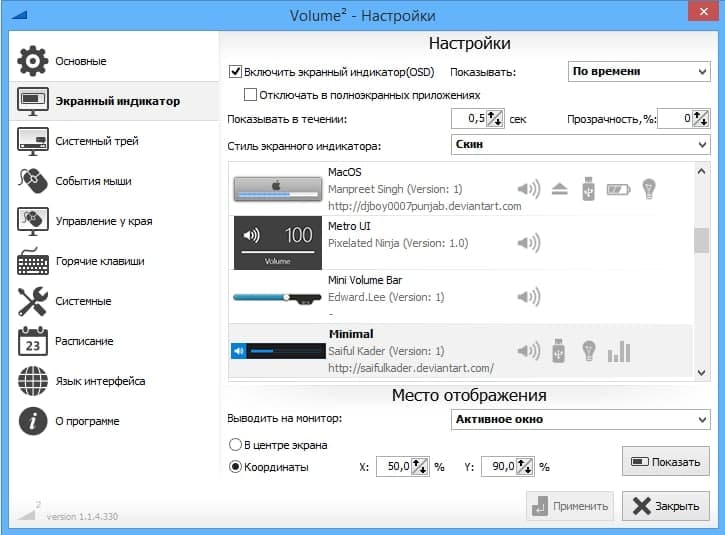Open the Экранный индикатор section
725x535 pixels.
point(114,101)
